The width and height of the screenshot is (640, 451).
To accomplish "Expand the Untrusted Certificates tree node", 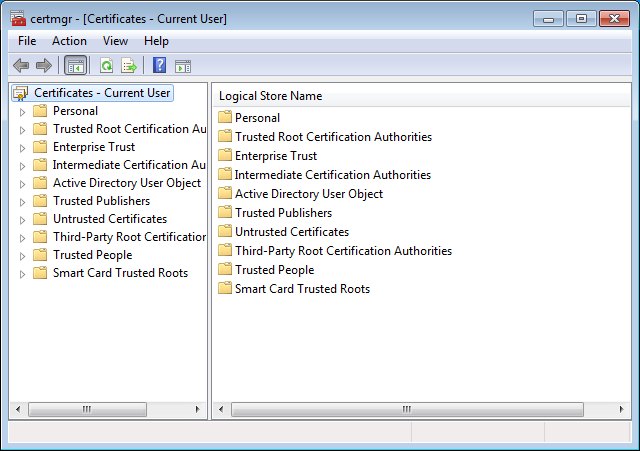I will tap(22, 219).
